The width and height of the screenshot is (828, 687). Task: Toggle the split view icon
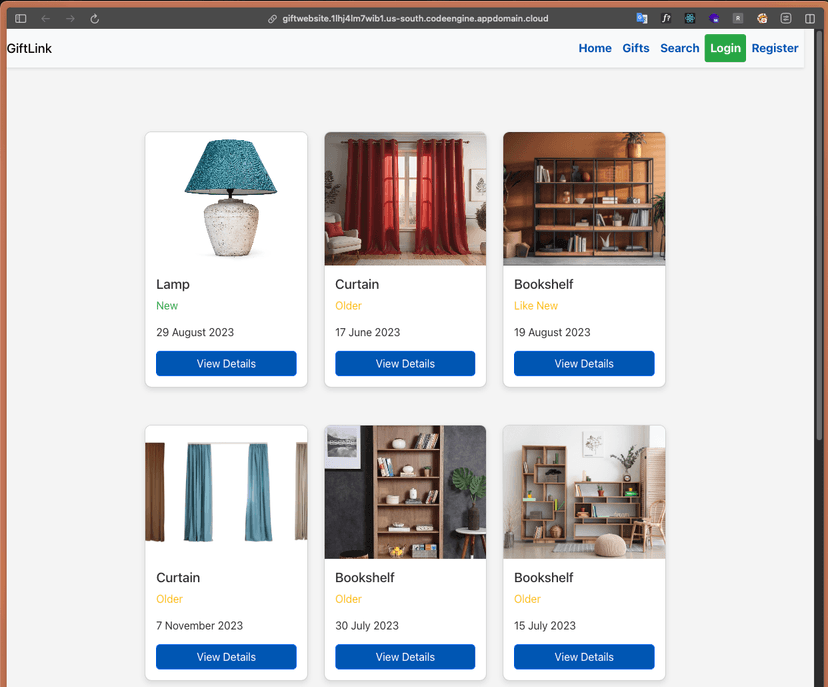(810, 18)
